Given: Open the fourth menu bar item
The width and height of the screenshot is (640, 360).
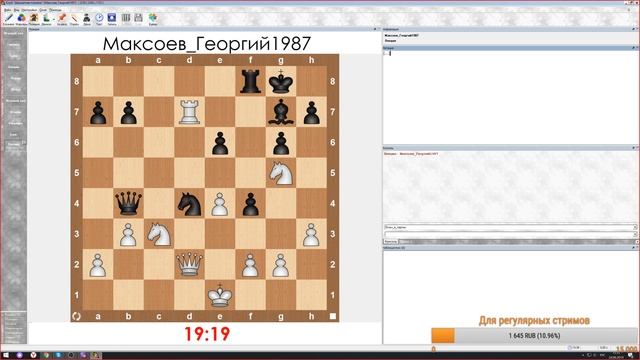Looking at the screenshot, I should click(43, 10).
